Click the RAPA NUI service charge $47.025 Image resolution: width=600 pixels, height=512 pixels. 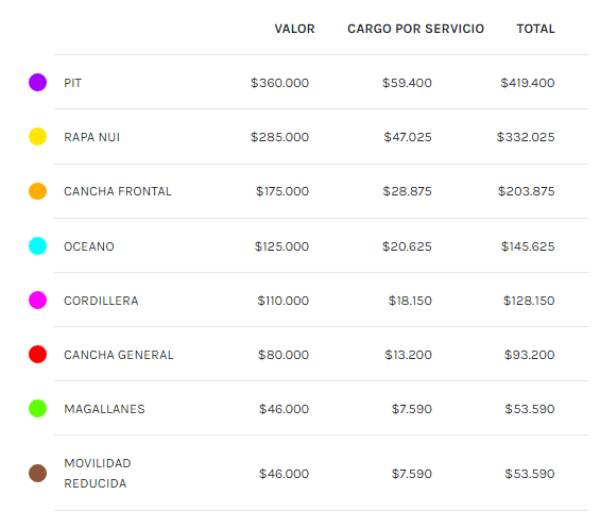pos(407,137)
